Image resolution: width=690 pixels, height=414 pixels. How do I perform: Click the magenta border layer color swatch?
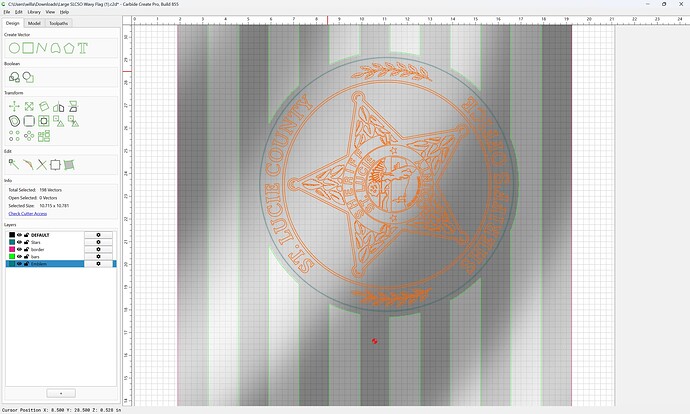tap(12, 249)
